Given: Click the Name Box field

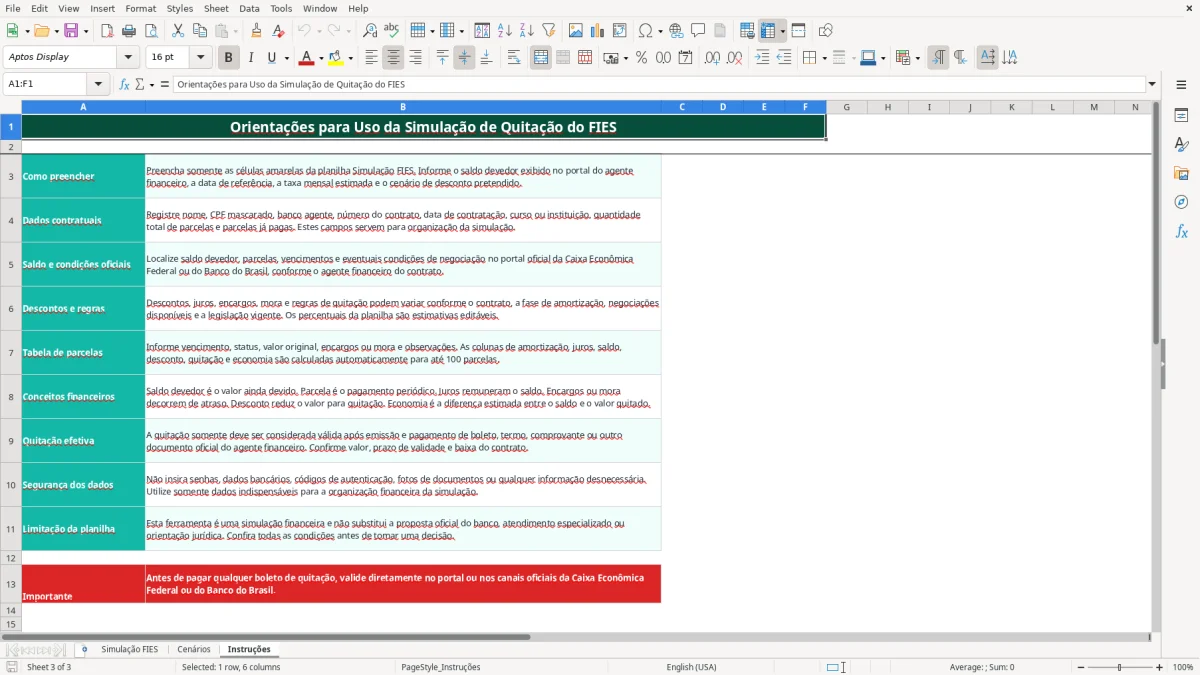Looking at the screenshot, I should tap(46, 85).
